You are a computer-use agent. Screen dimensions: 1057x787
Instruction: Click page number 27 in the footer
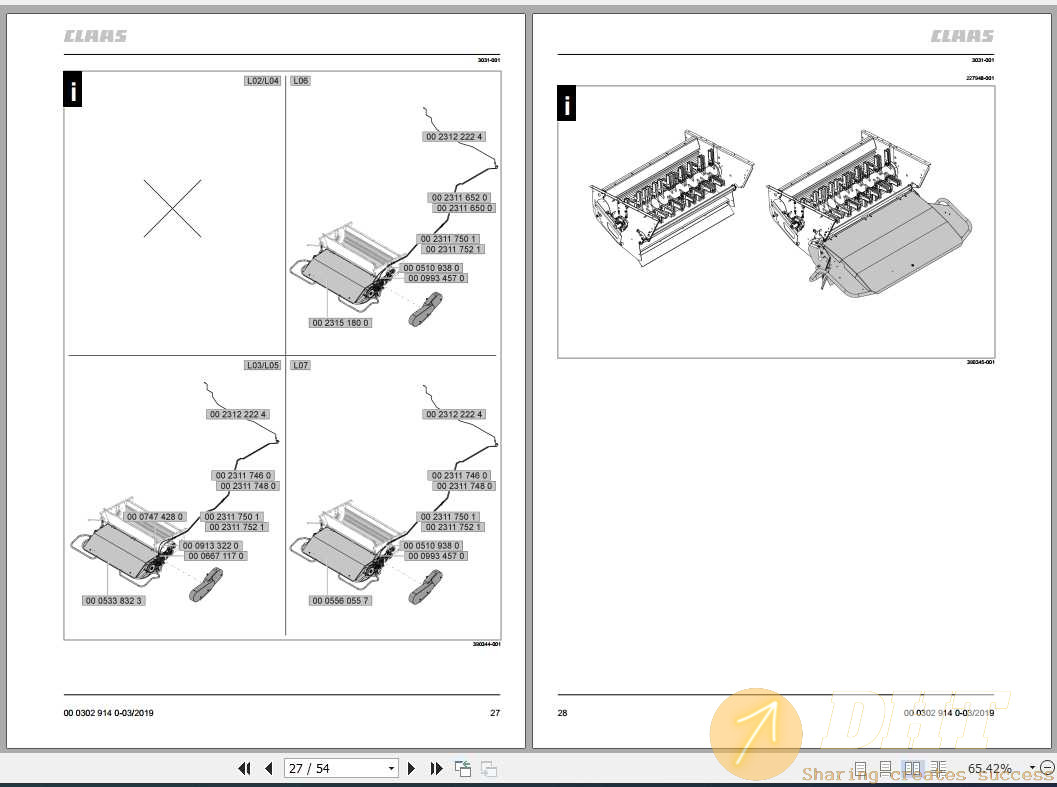pyautogui.click(x=495, y=713)
